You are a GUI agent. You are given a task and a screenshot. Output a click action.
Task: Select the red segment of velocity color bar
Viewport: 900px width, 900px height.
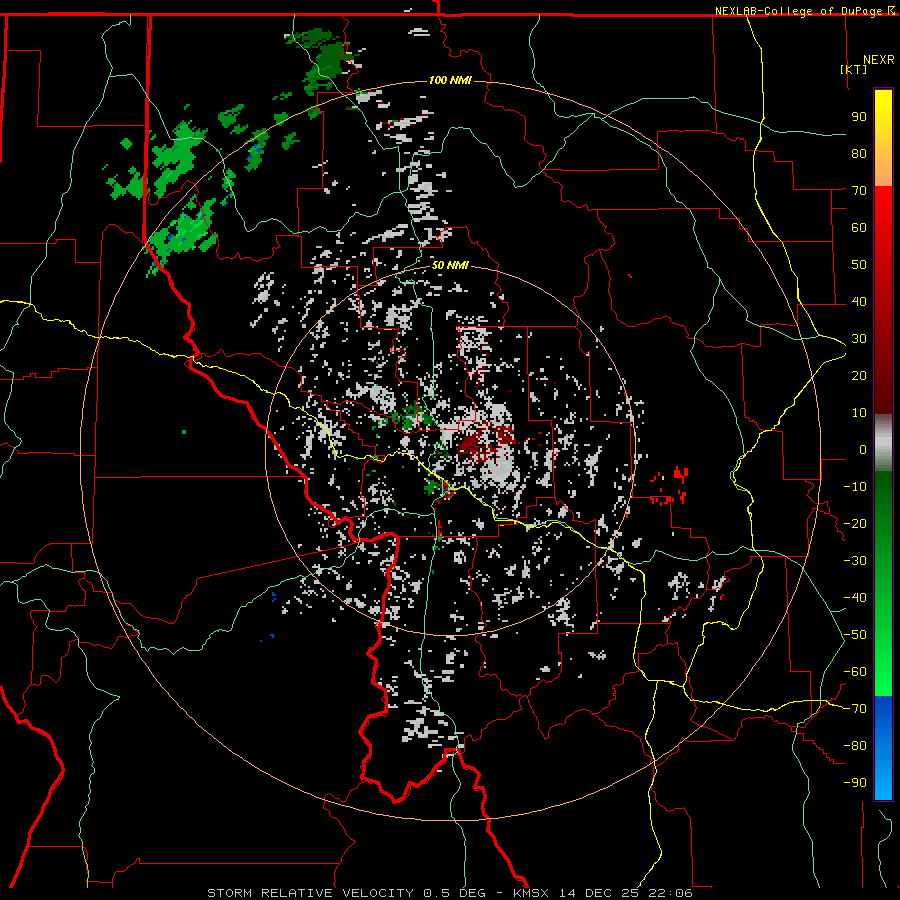(883, 300)
